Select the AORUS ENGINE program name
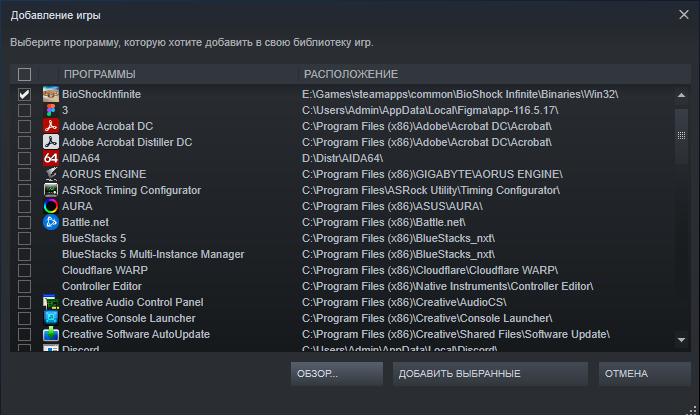This screenshot has width=700, height=415. tap(104, 174)
